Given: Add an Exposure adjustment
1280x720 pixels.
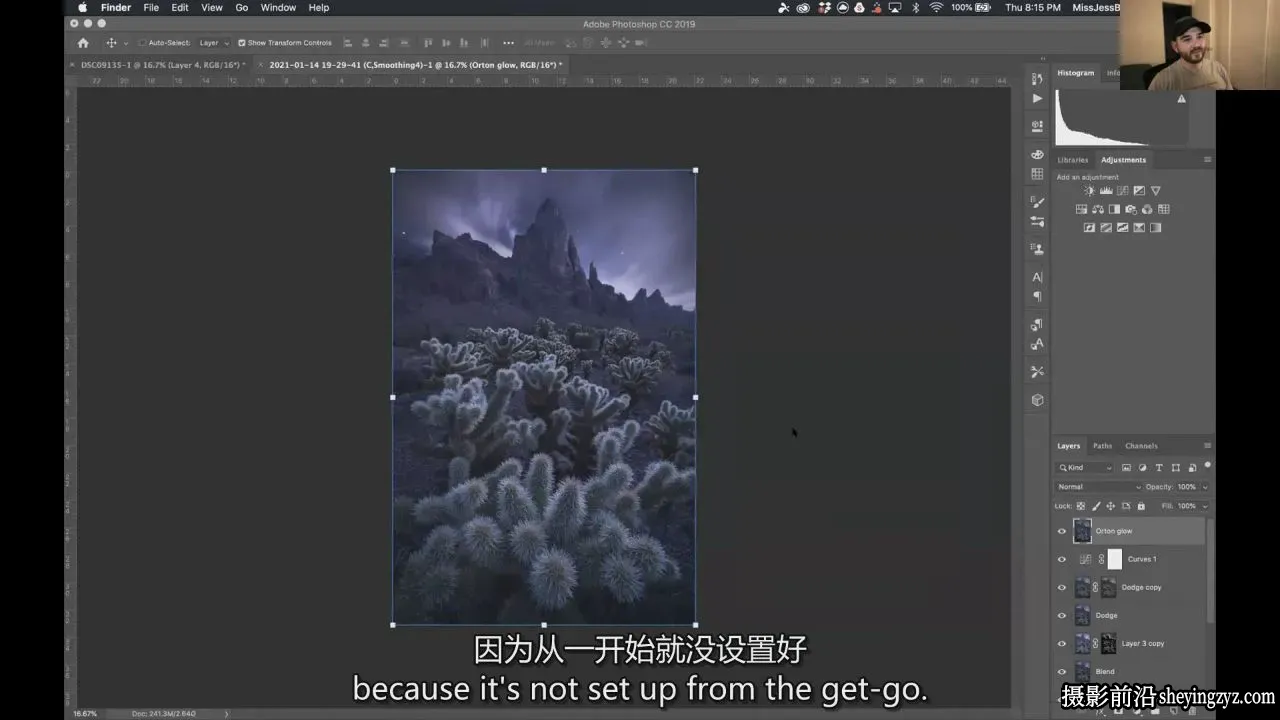Looking at the screenshot, I should (1139, 191).
